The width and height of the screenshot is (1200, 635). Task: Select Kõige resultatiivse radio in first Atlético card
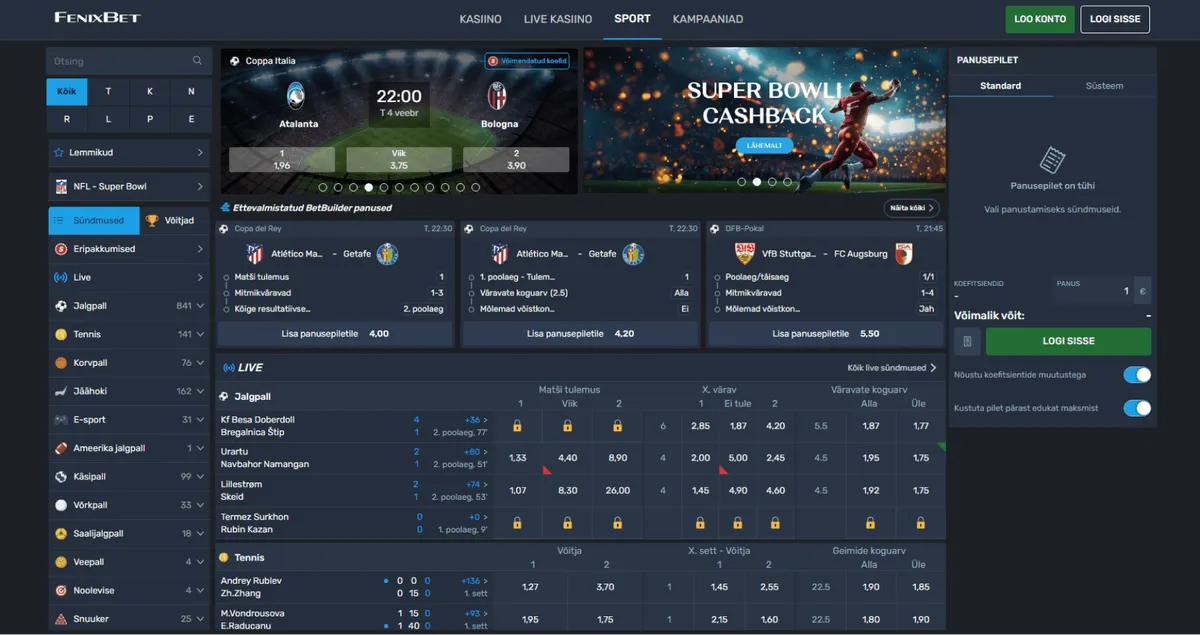(226, 309)
